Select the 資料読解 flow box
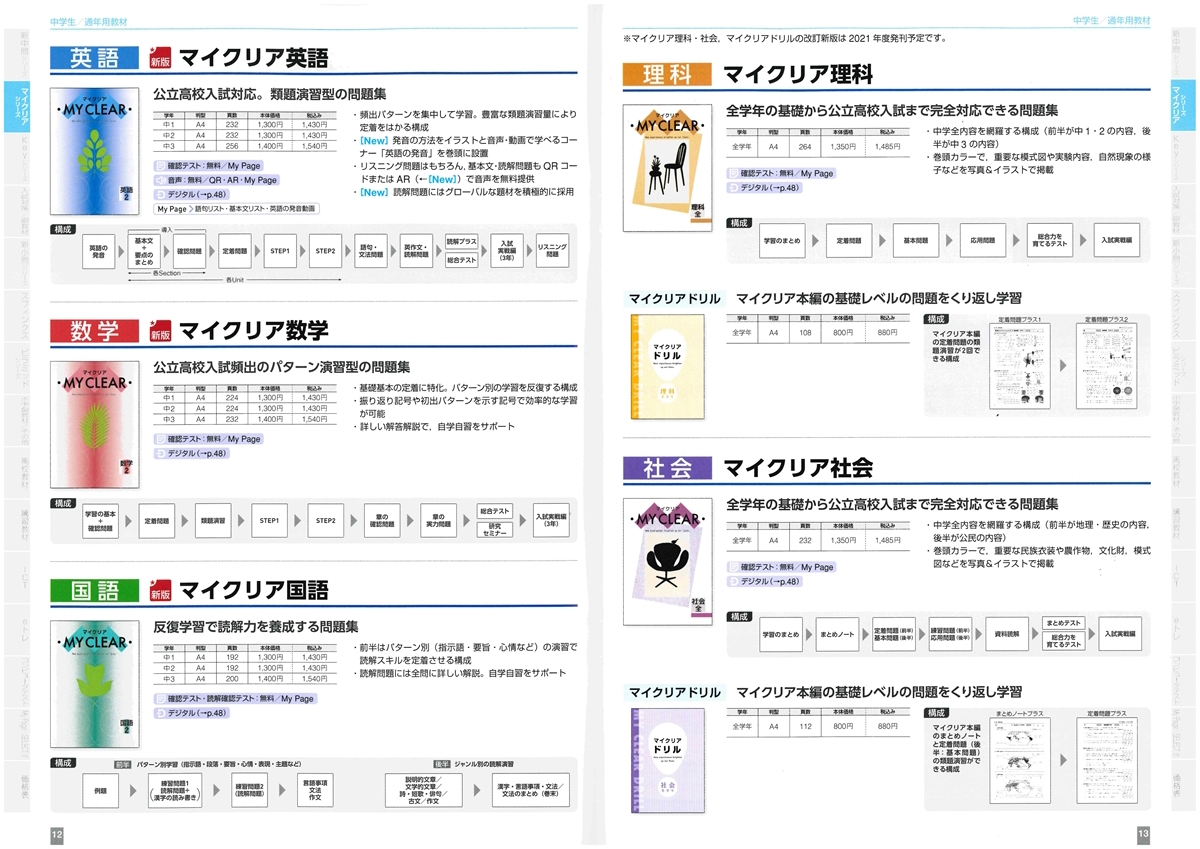Image resolution: width=1200 pixels, height=849 pixels. pyautogui.click(x=1008, y=634)
